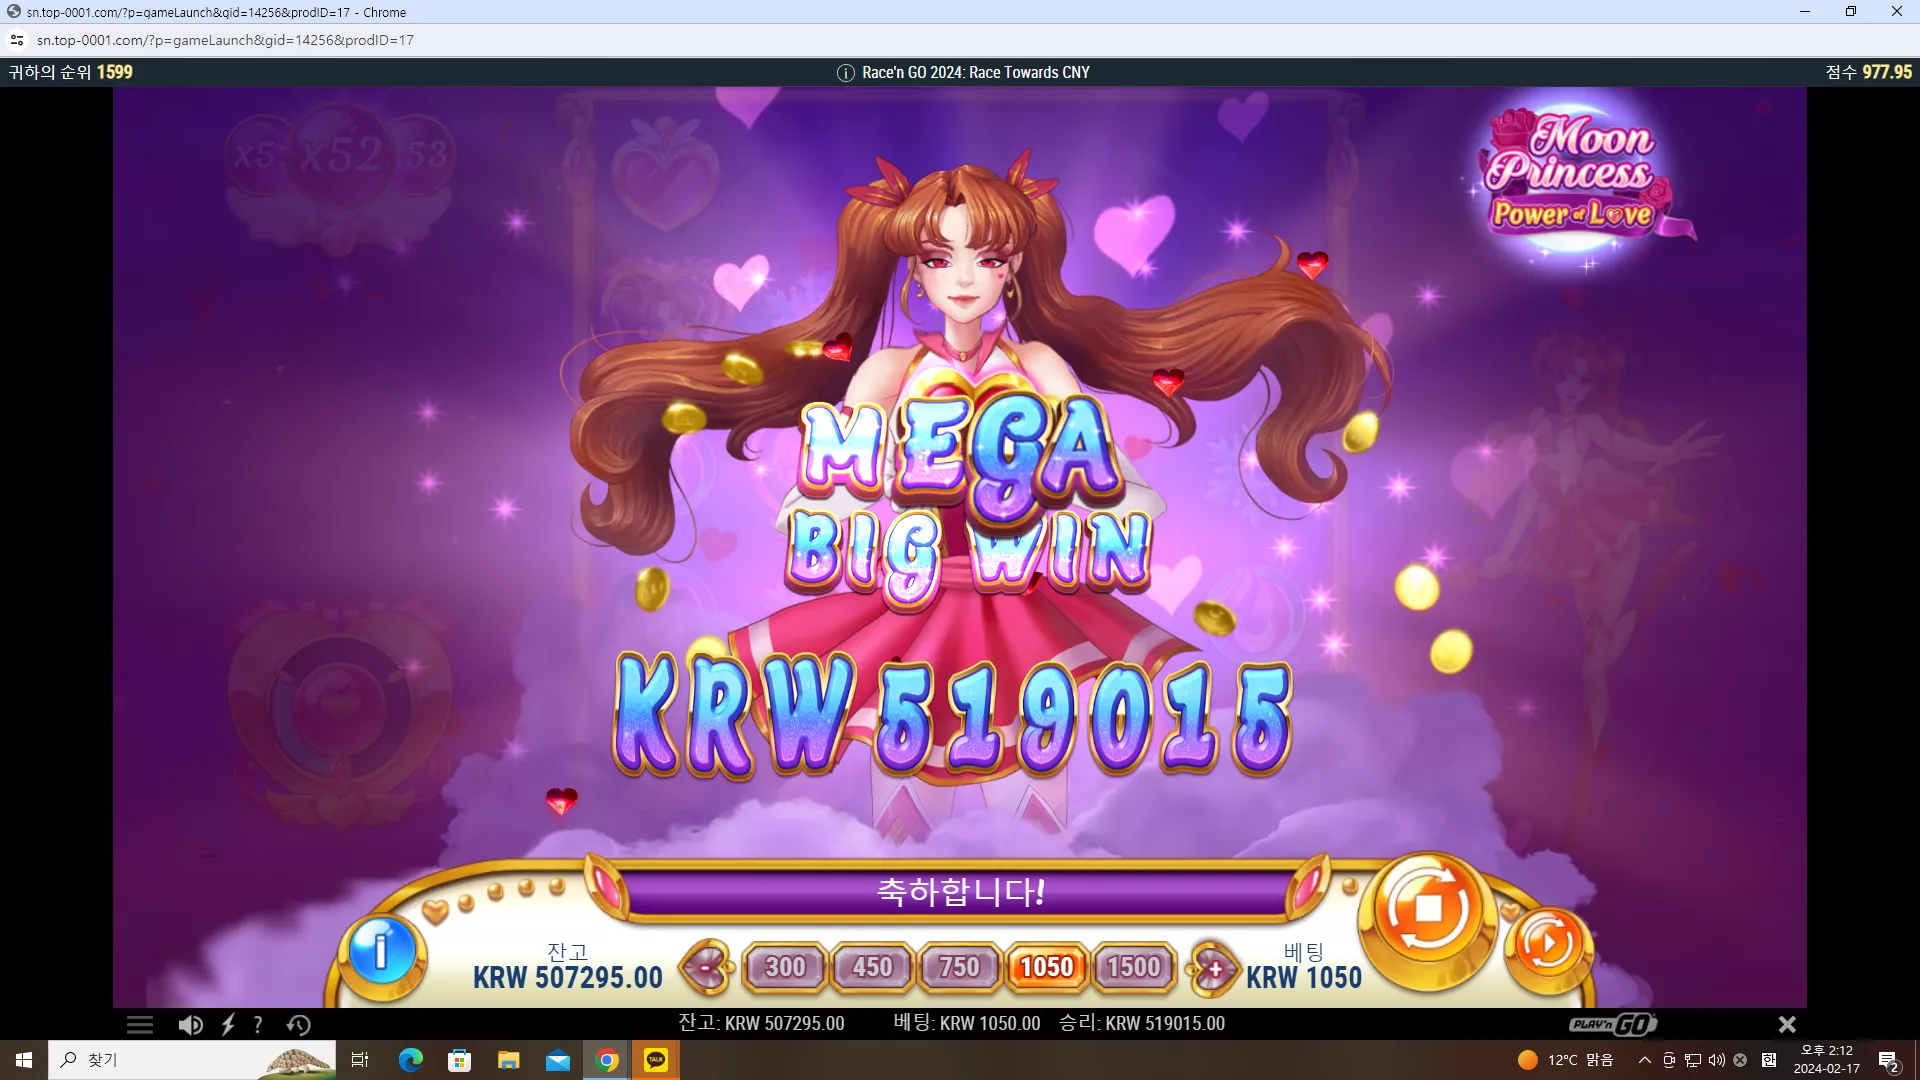This screenshot has height=1080, width=1920.
Task: Click the footer 승리: KRW 519015.00 win text
Action: [x=1142, y=1023]
